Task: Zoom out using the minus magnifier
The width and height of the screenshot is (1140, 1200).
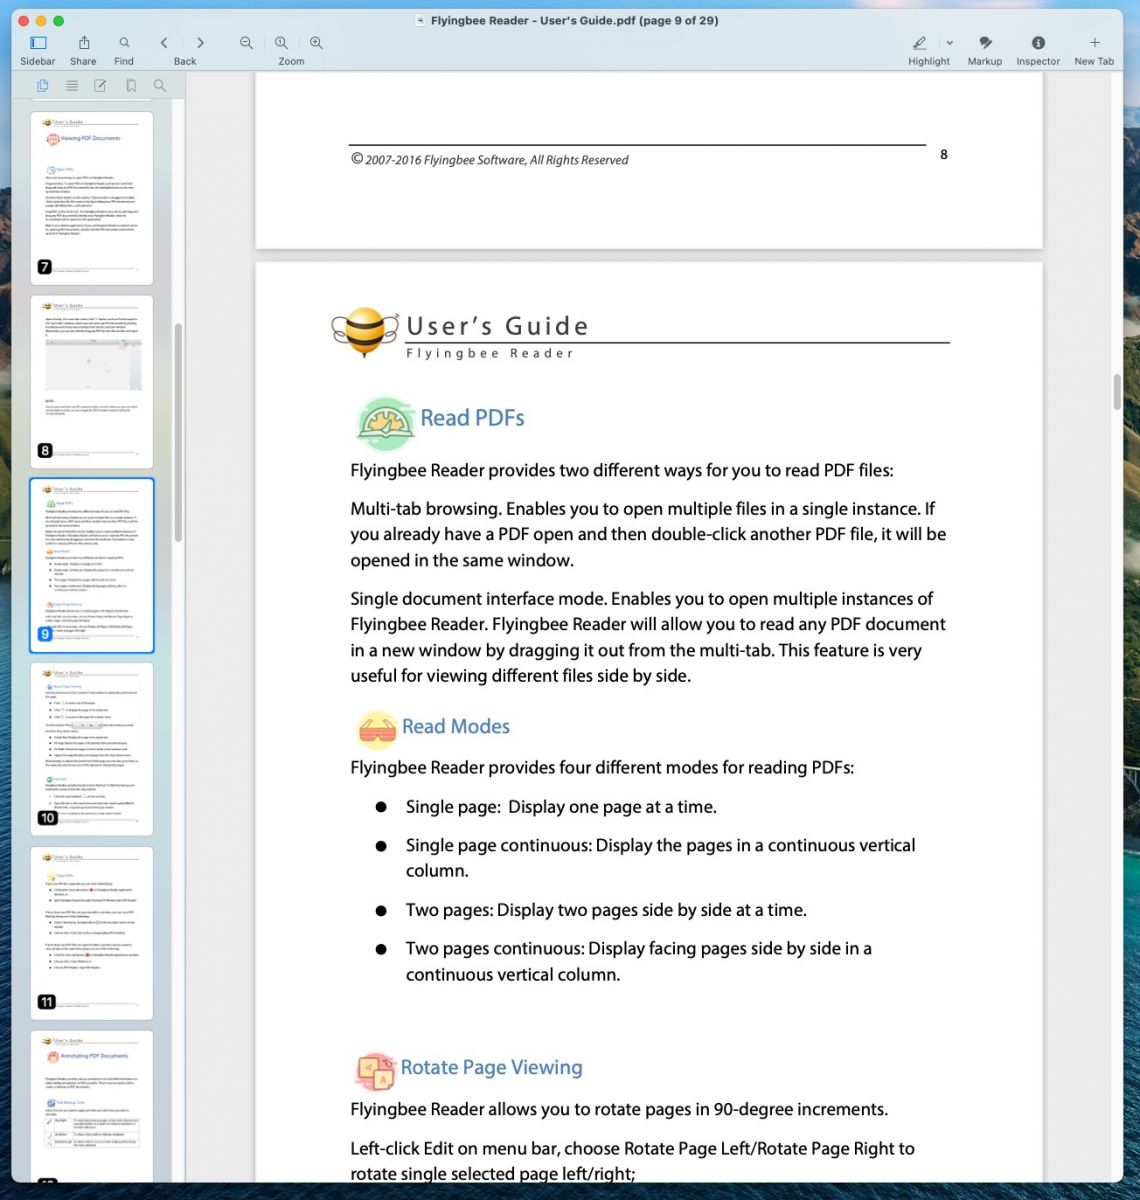Action: (x=246, y=43)
